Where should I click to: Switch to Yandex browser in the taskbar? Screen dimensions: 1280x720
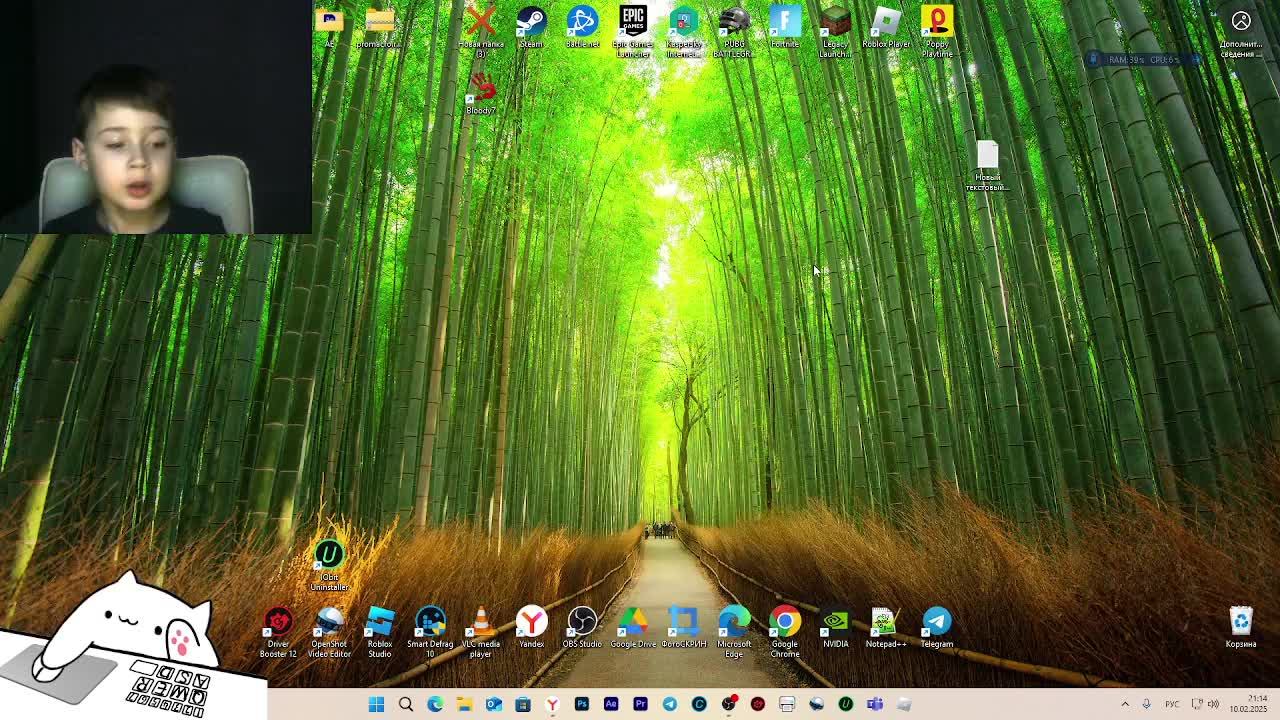pyautogui.click(x=552, y=704)
